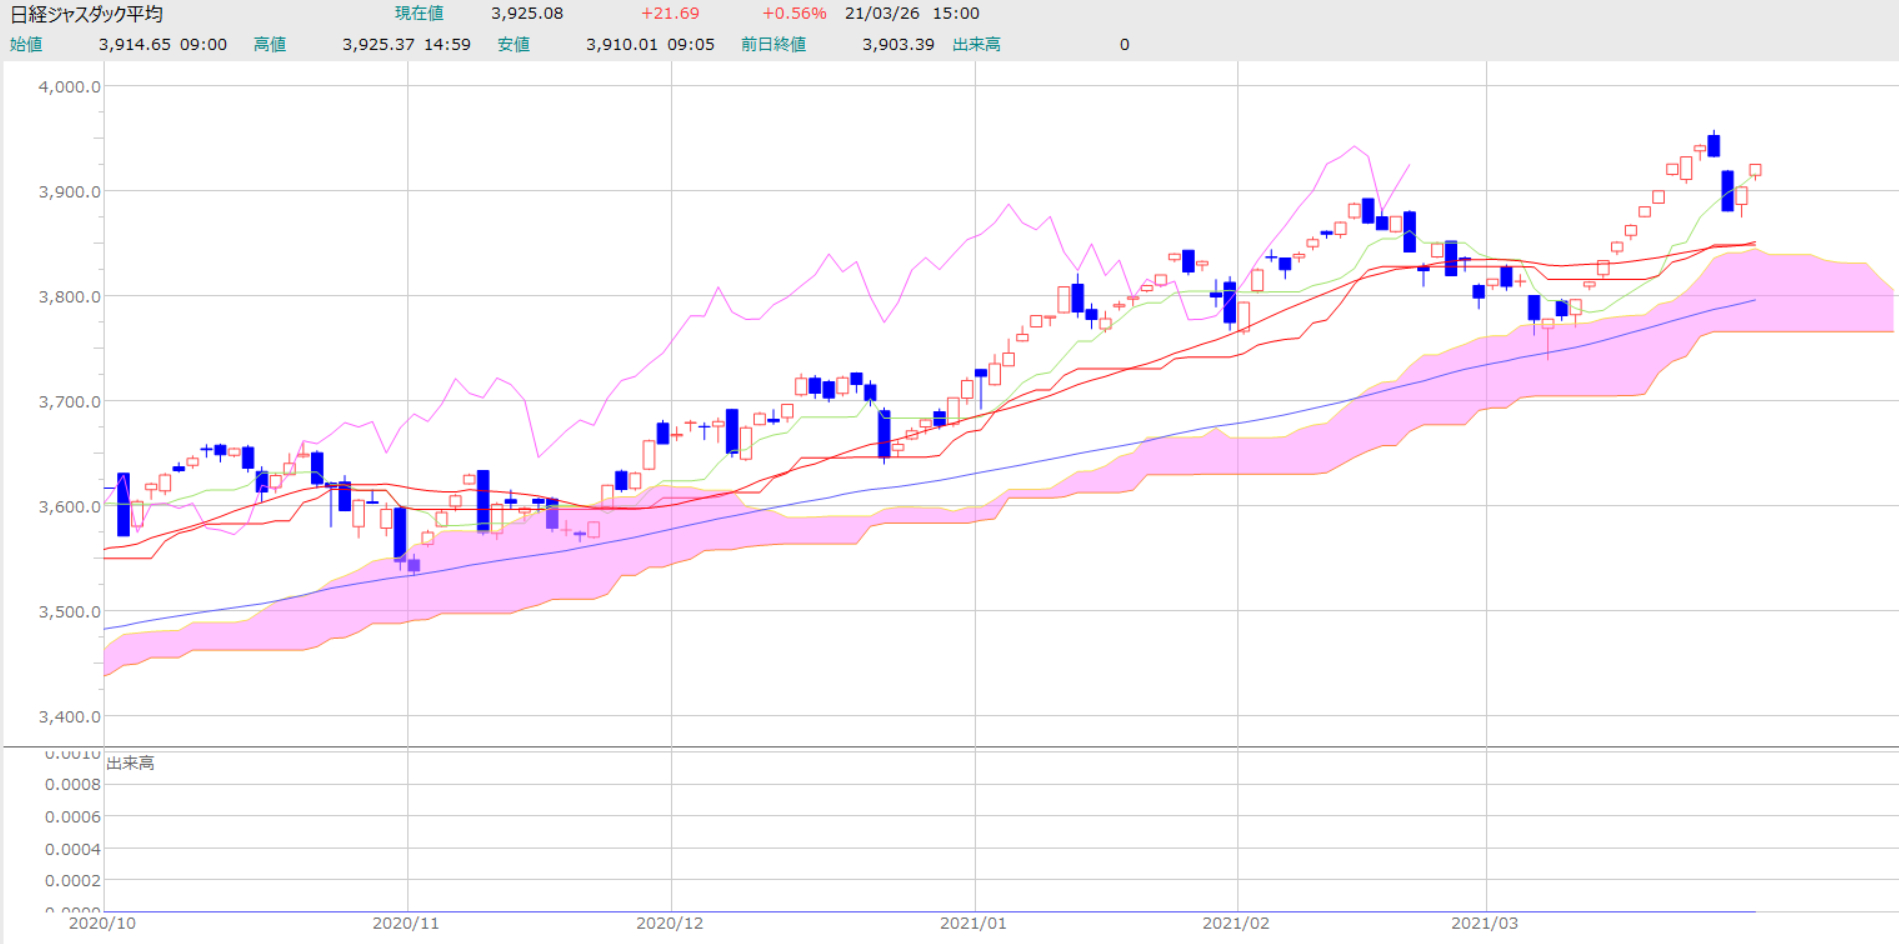Select the high price 3,925.37

coord(379,45)
